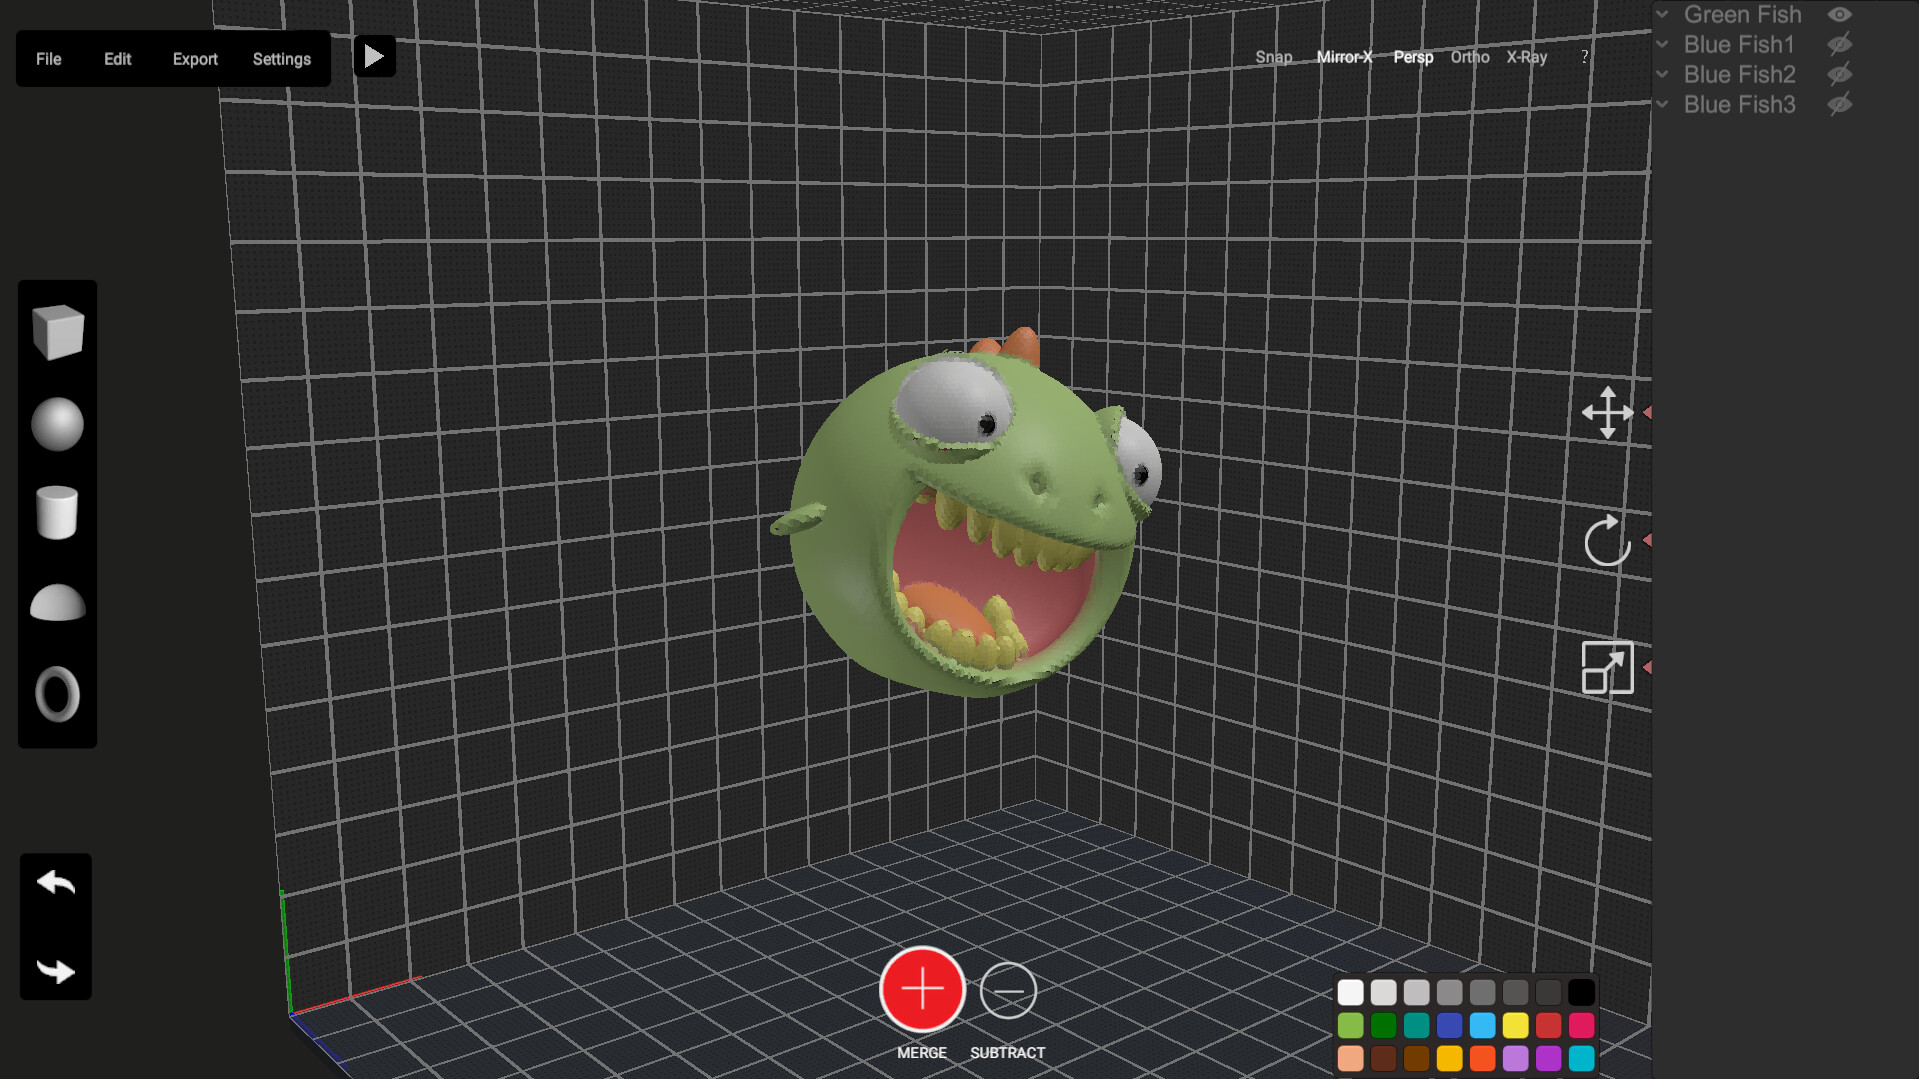Select the cylinder primitive tool
1919x1079 pixels.
pos(56,513)
